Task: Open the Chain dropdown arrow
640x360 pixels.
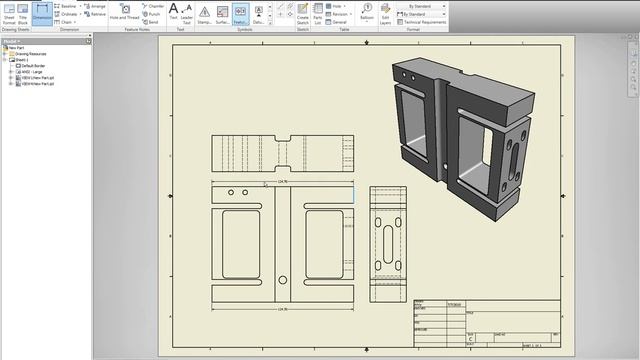Action: pos(75,22)
